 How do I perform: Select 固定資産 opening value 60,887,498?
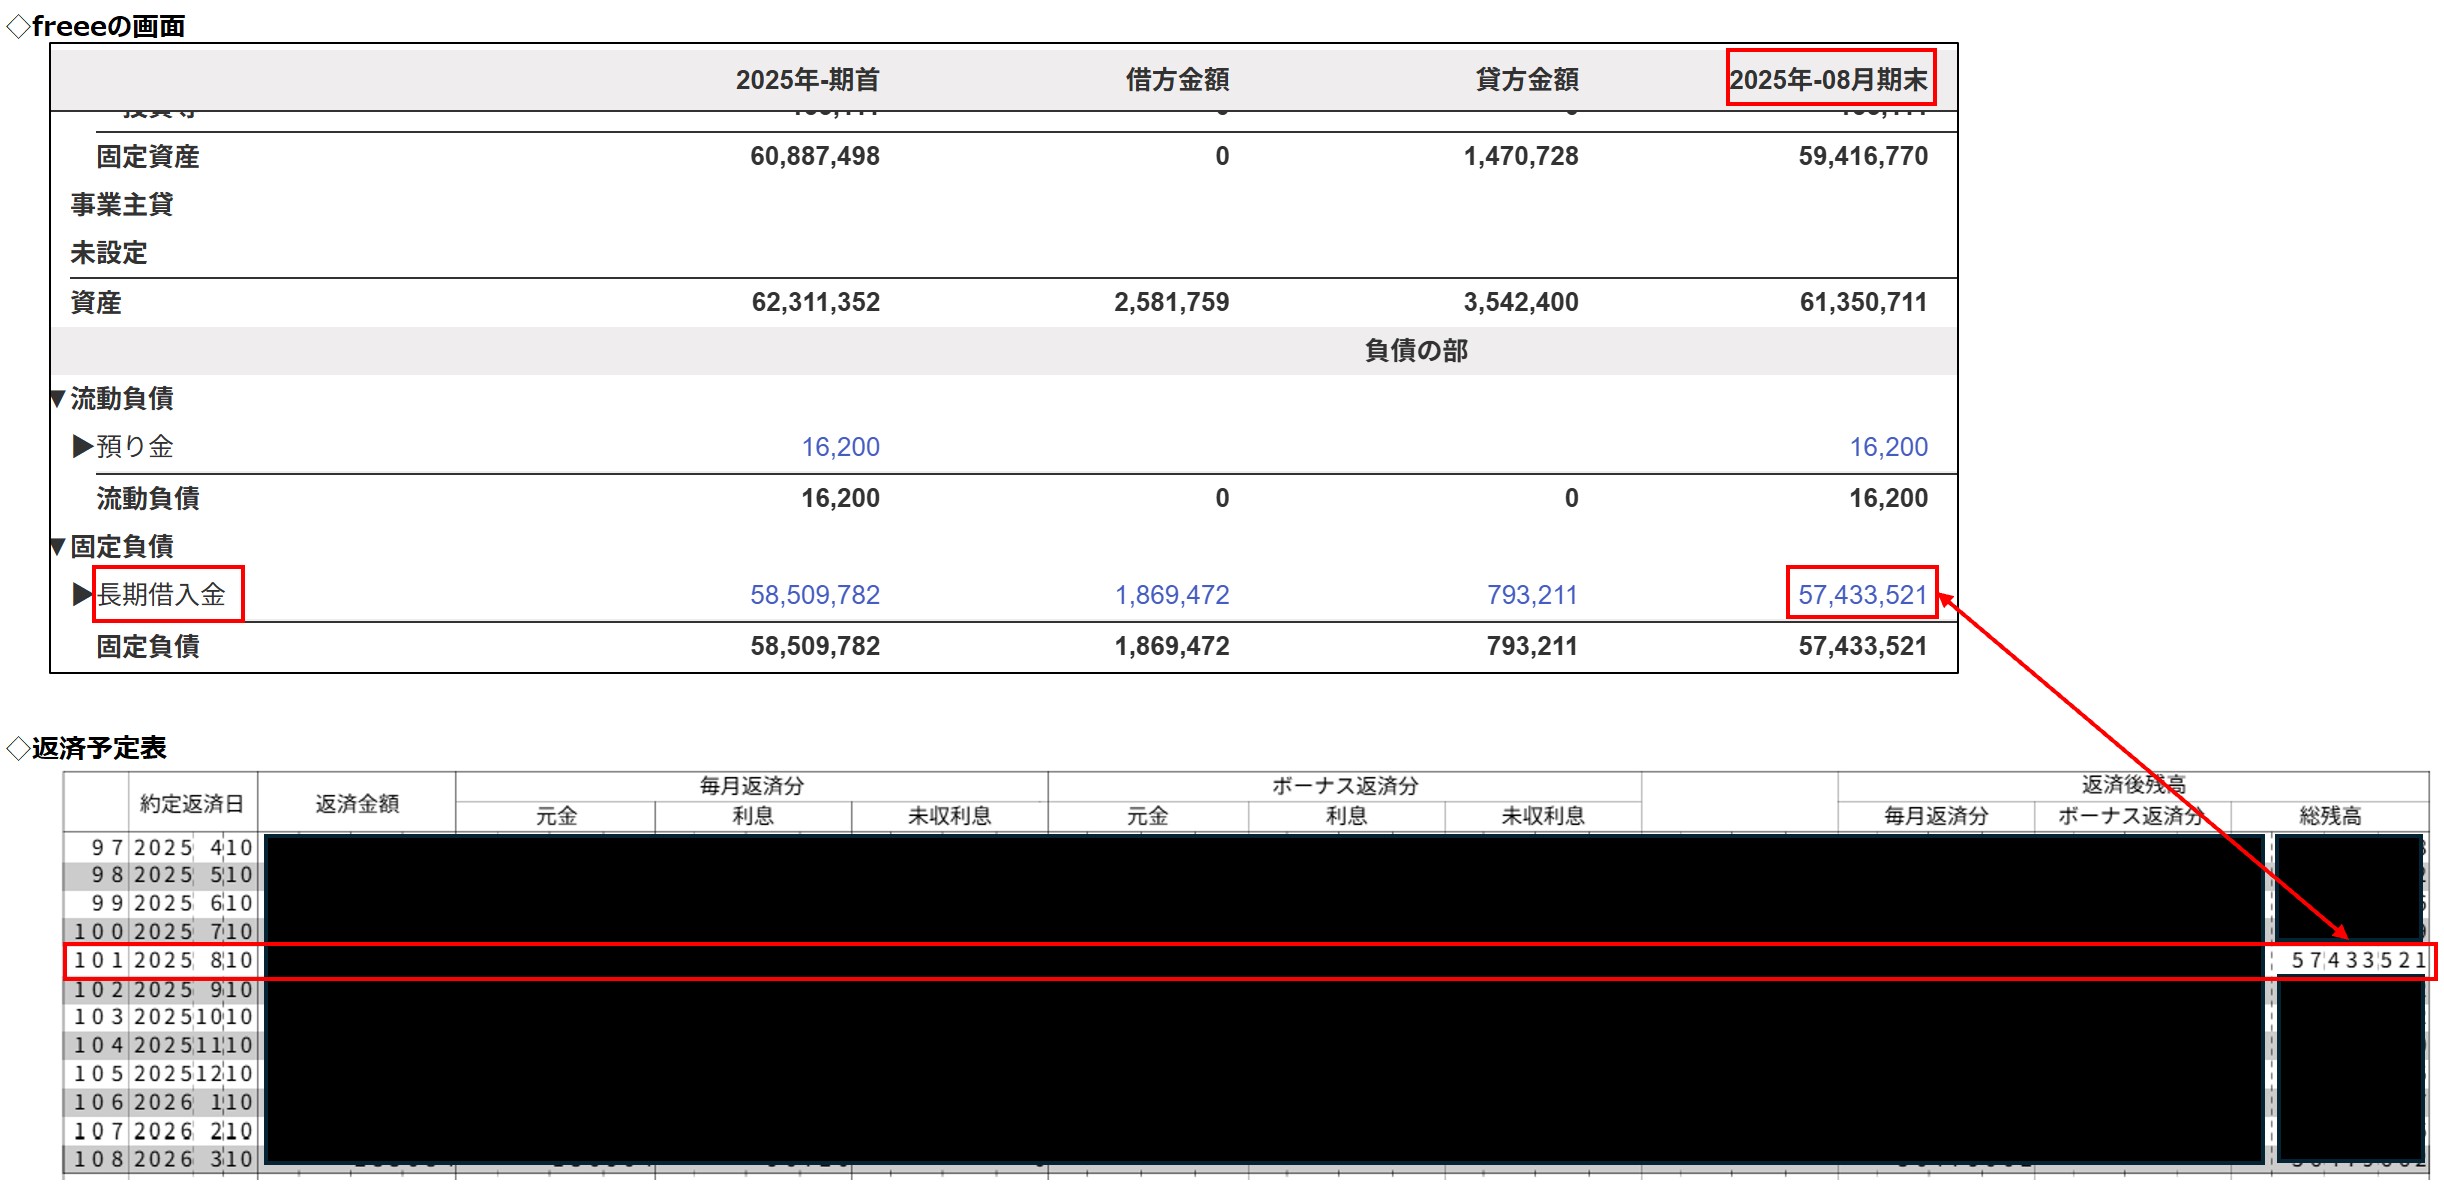pos(815,156)
